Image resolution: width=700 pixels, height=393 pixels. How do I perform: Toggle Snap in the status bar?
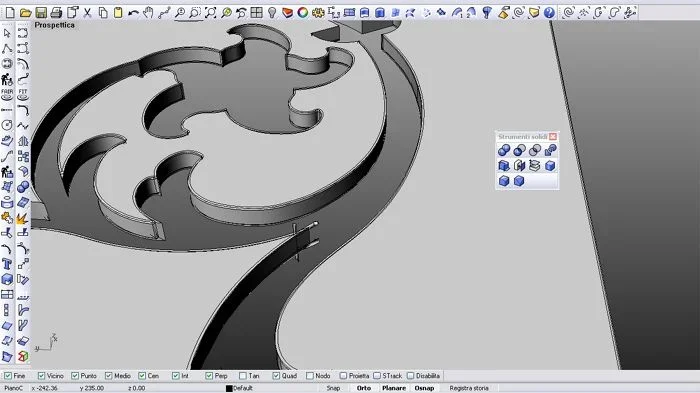pos(333,388)
